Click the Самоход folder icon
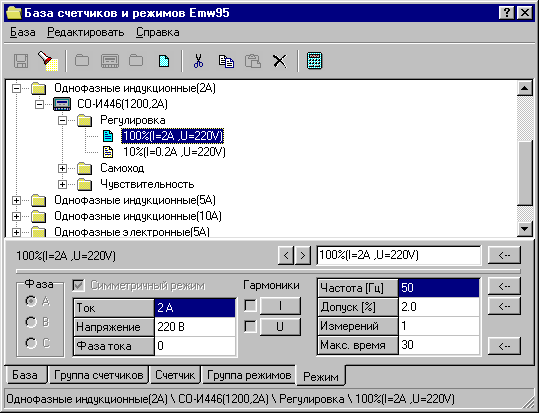The height and width of the screenshot is (413, 539). [85, 168]
